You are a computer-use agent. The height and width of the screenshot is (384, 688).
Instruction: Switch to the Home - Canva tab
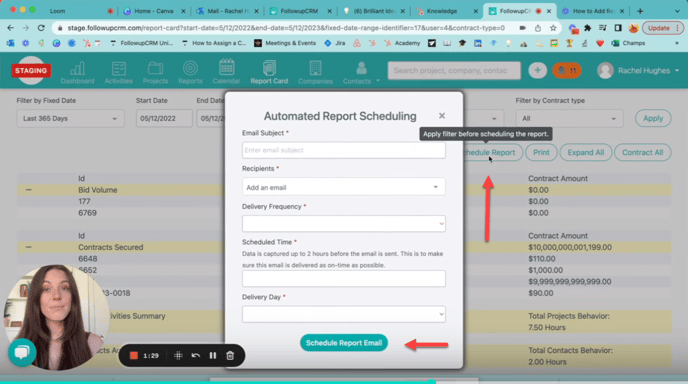[154, 11]
